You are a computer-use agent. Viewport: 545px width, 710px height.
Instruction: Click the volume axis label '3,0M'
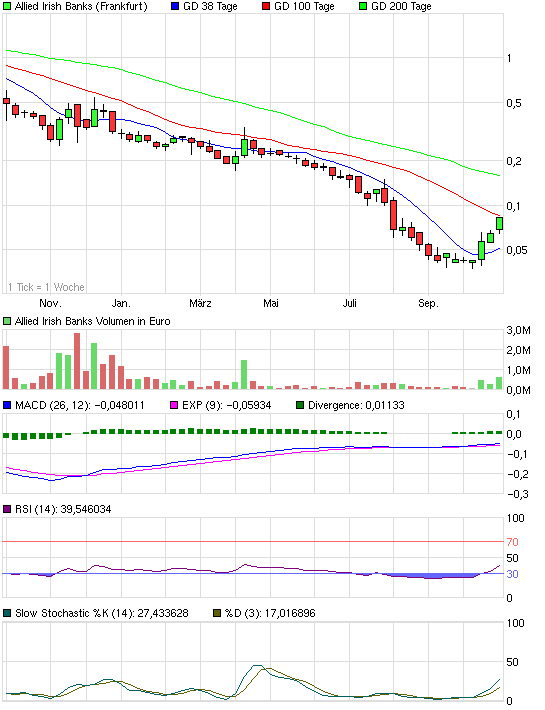click(x=518, y=330)
